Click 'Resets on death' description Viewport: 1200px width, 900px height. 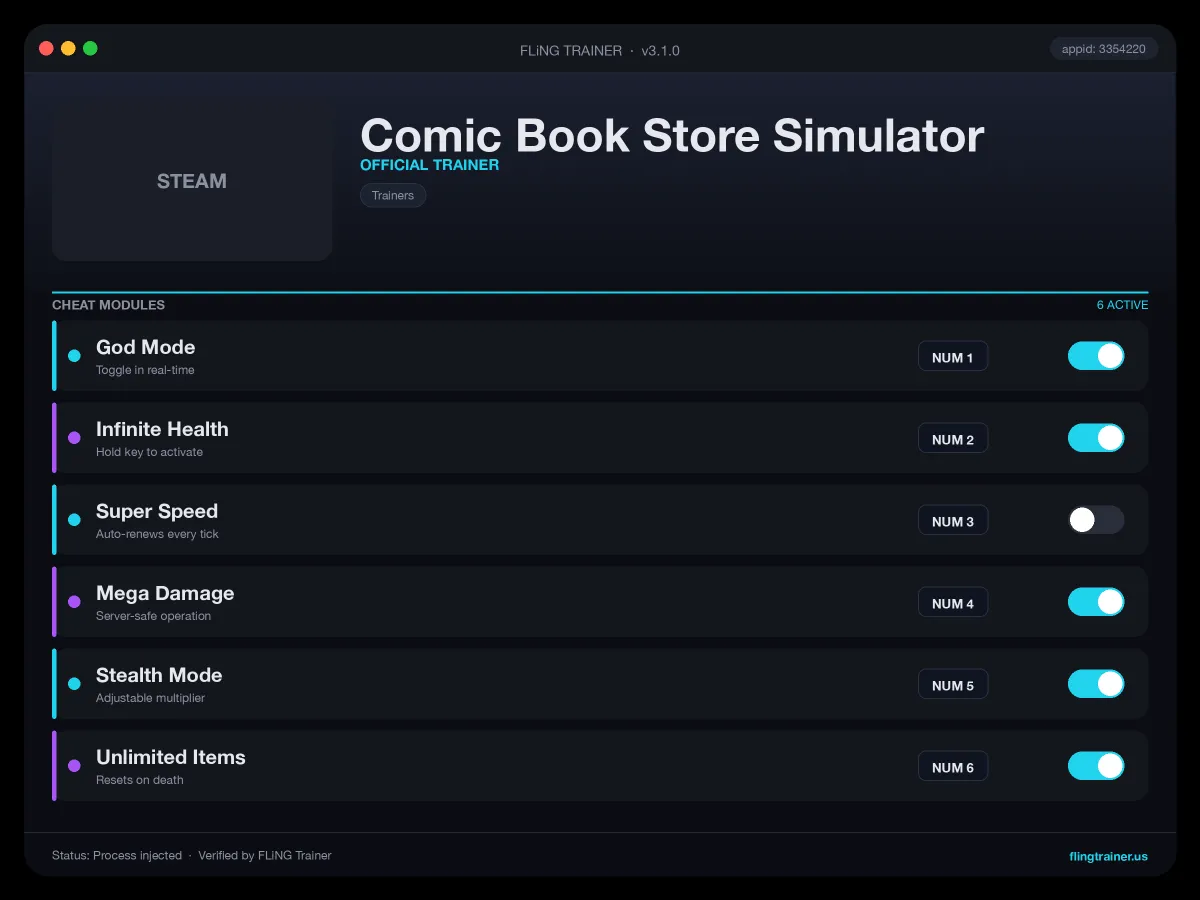(x=140, y=780)
